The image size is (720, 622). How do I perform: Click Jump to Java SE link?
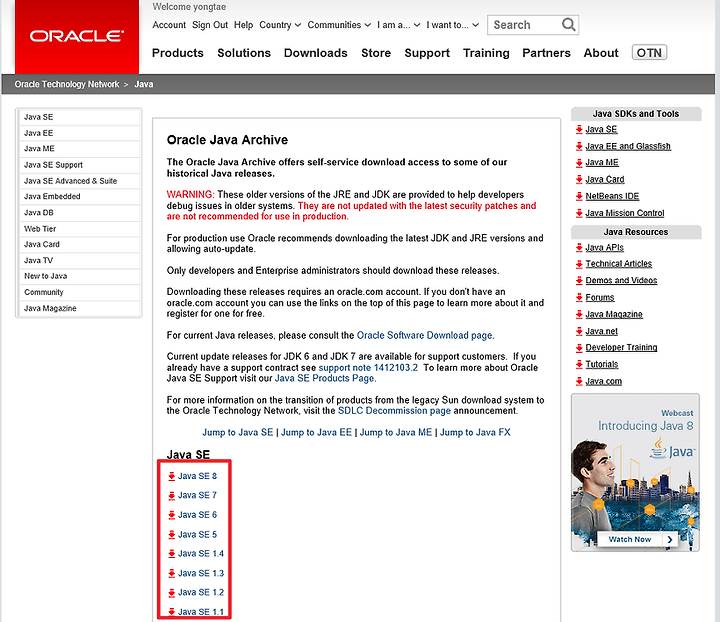(237, 432)
